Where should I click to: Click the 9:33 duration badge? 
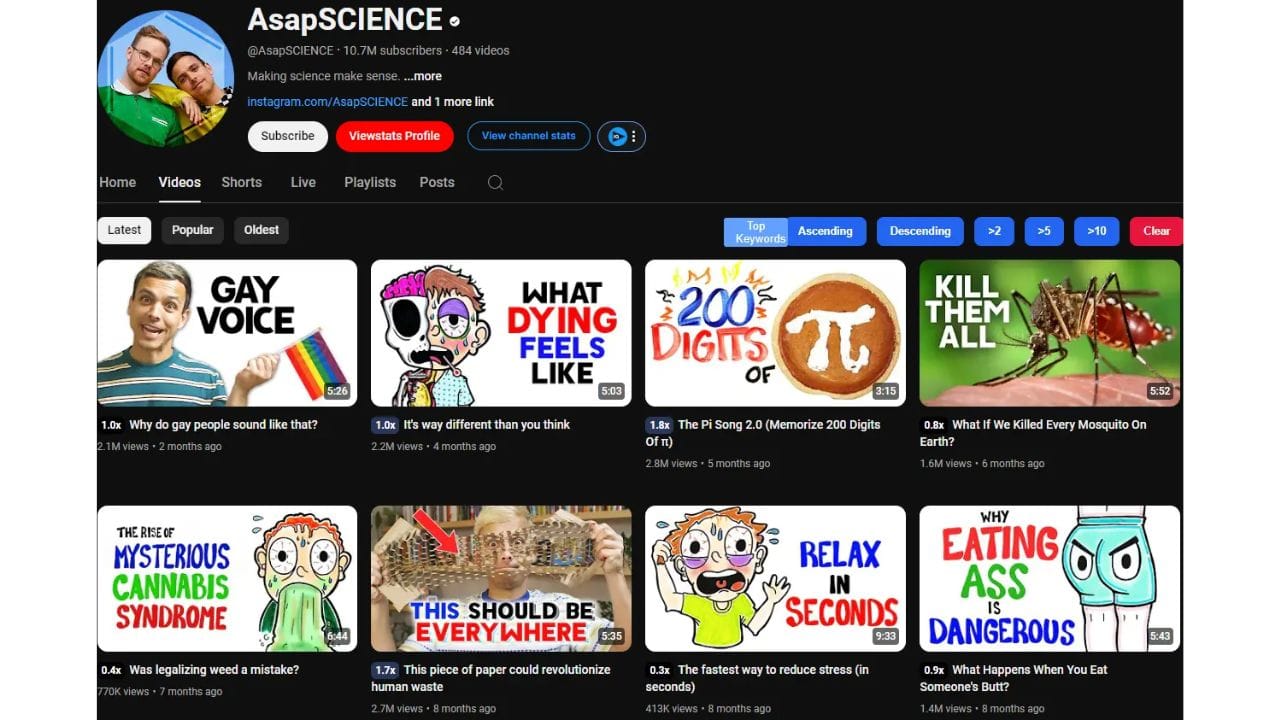(885, 636)
